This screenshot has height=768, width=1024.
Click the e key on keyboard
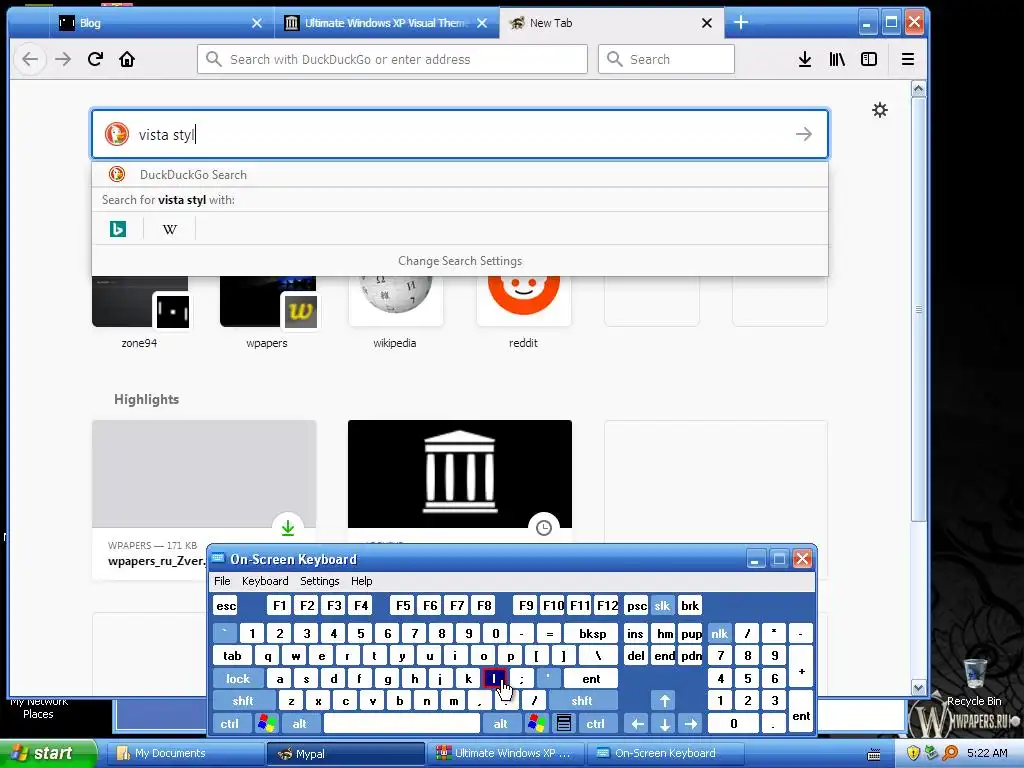pos(321,656)
